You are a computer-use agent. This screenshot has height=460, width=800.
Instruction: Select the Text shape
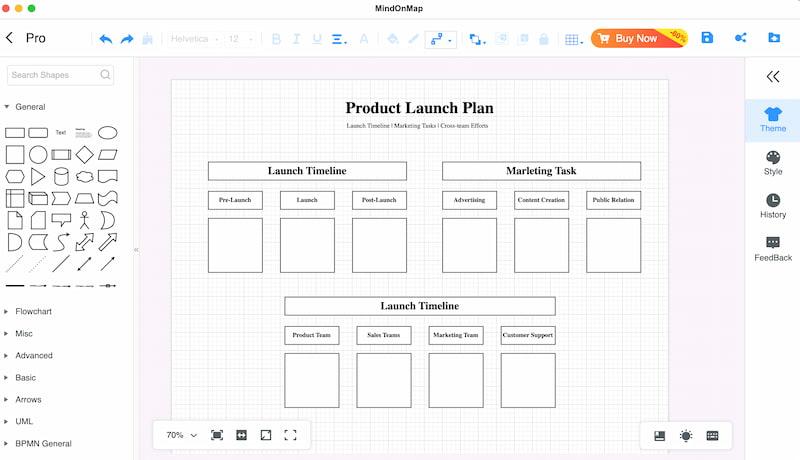[61, 133]
